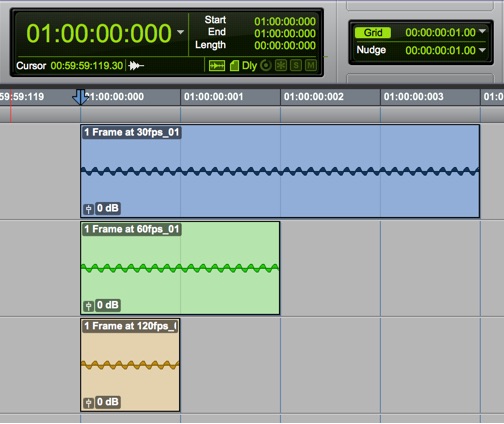
Task: Click the 0 dB clip gain value on 60fps clip
Action: point(108,305)
